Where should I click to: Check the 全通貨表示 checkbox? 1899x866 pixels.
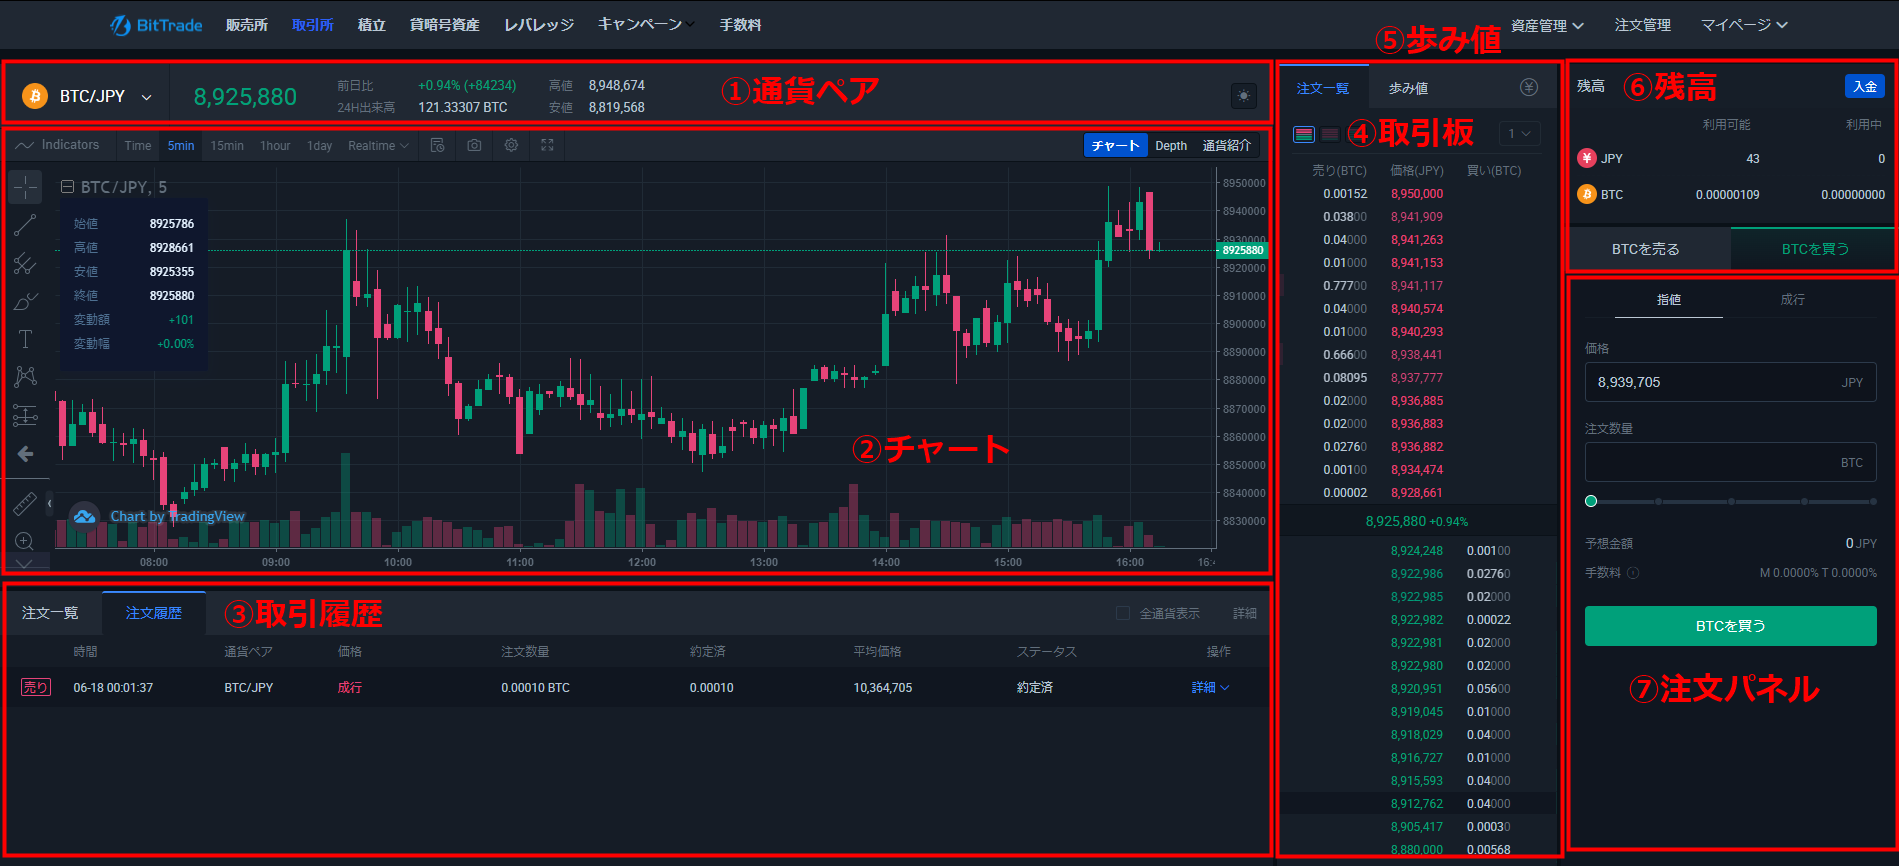(x=1123, y=613)
